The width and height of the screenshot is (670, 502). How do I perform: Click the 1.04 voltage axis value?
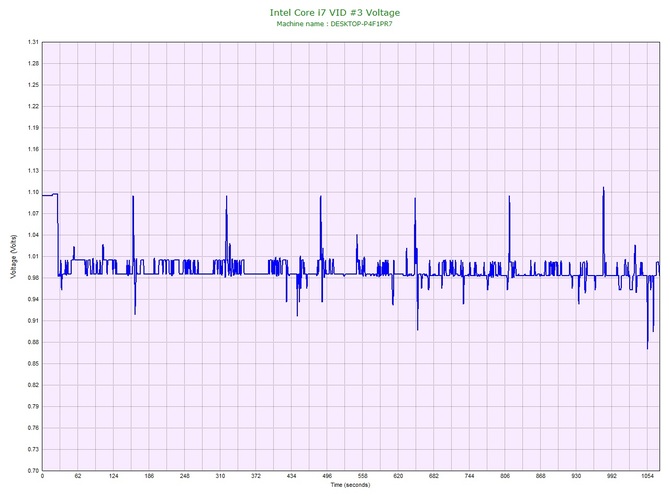coord(33,235)
